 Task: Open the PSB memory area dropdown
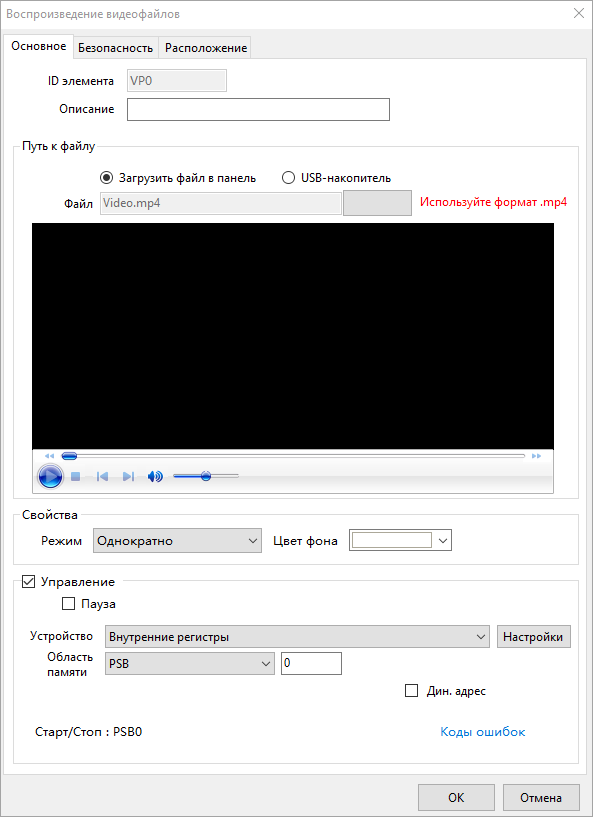click(190, 663)
